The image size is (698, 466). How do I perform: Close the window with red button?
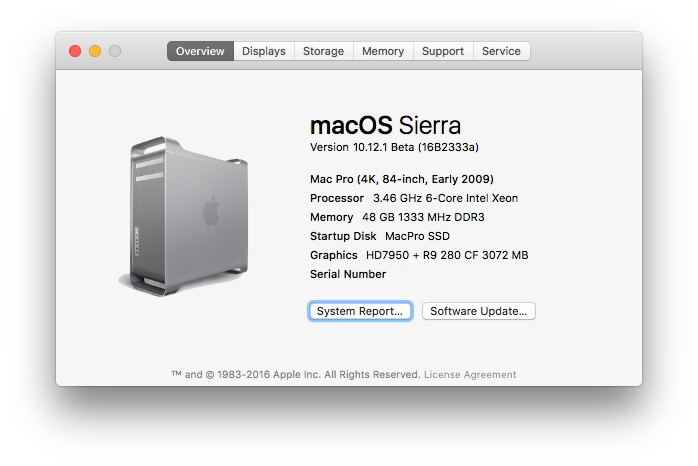pyautogui.click(x=75, y=51)
